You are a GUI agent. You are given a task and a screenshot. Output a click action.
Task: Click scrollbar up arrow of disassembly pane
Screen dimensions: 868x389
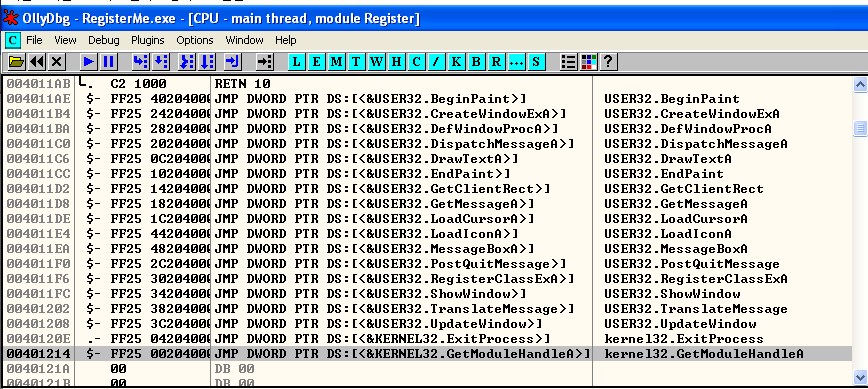point(860,85)
